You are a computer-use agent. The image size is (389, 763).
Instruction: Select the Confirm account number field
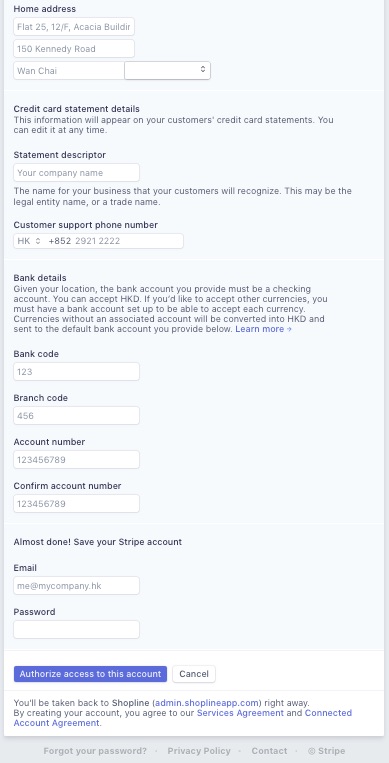(76, 504)
